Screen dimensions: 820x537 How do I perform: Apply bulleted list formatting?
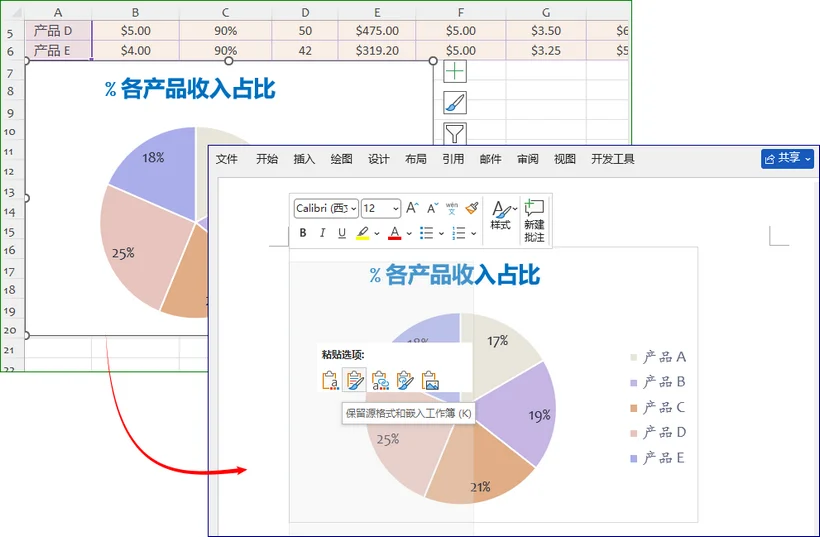tap(427, 233)
